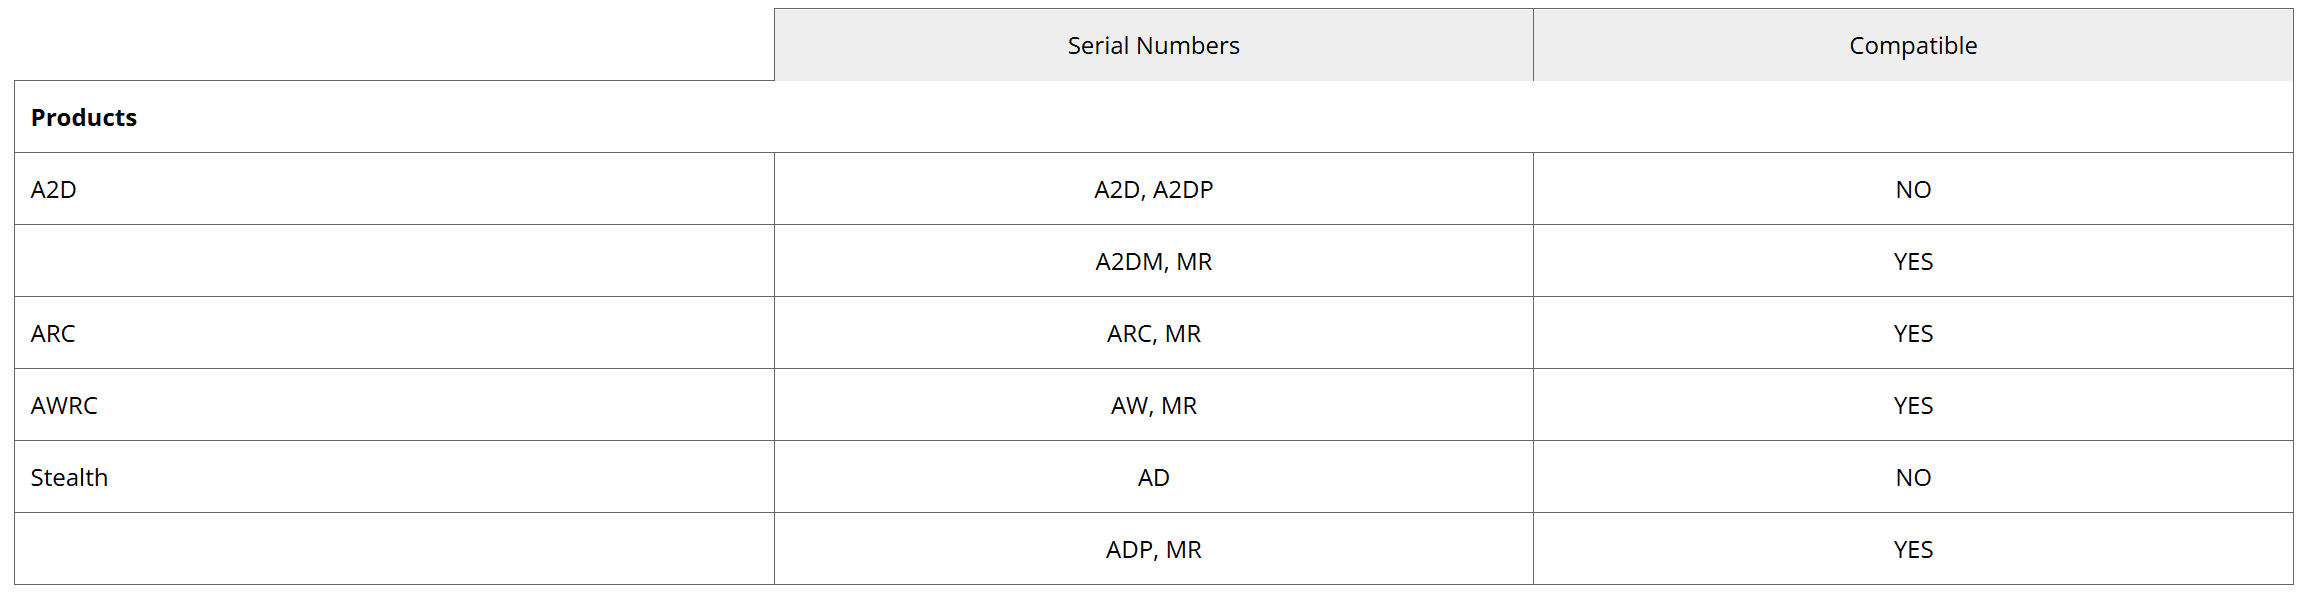Click YES in the "ADP, MR" row
The width and height of the screenshot is (2304, 594).
coord(1912,550)
